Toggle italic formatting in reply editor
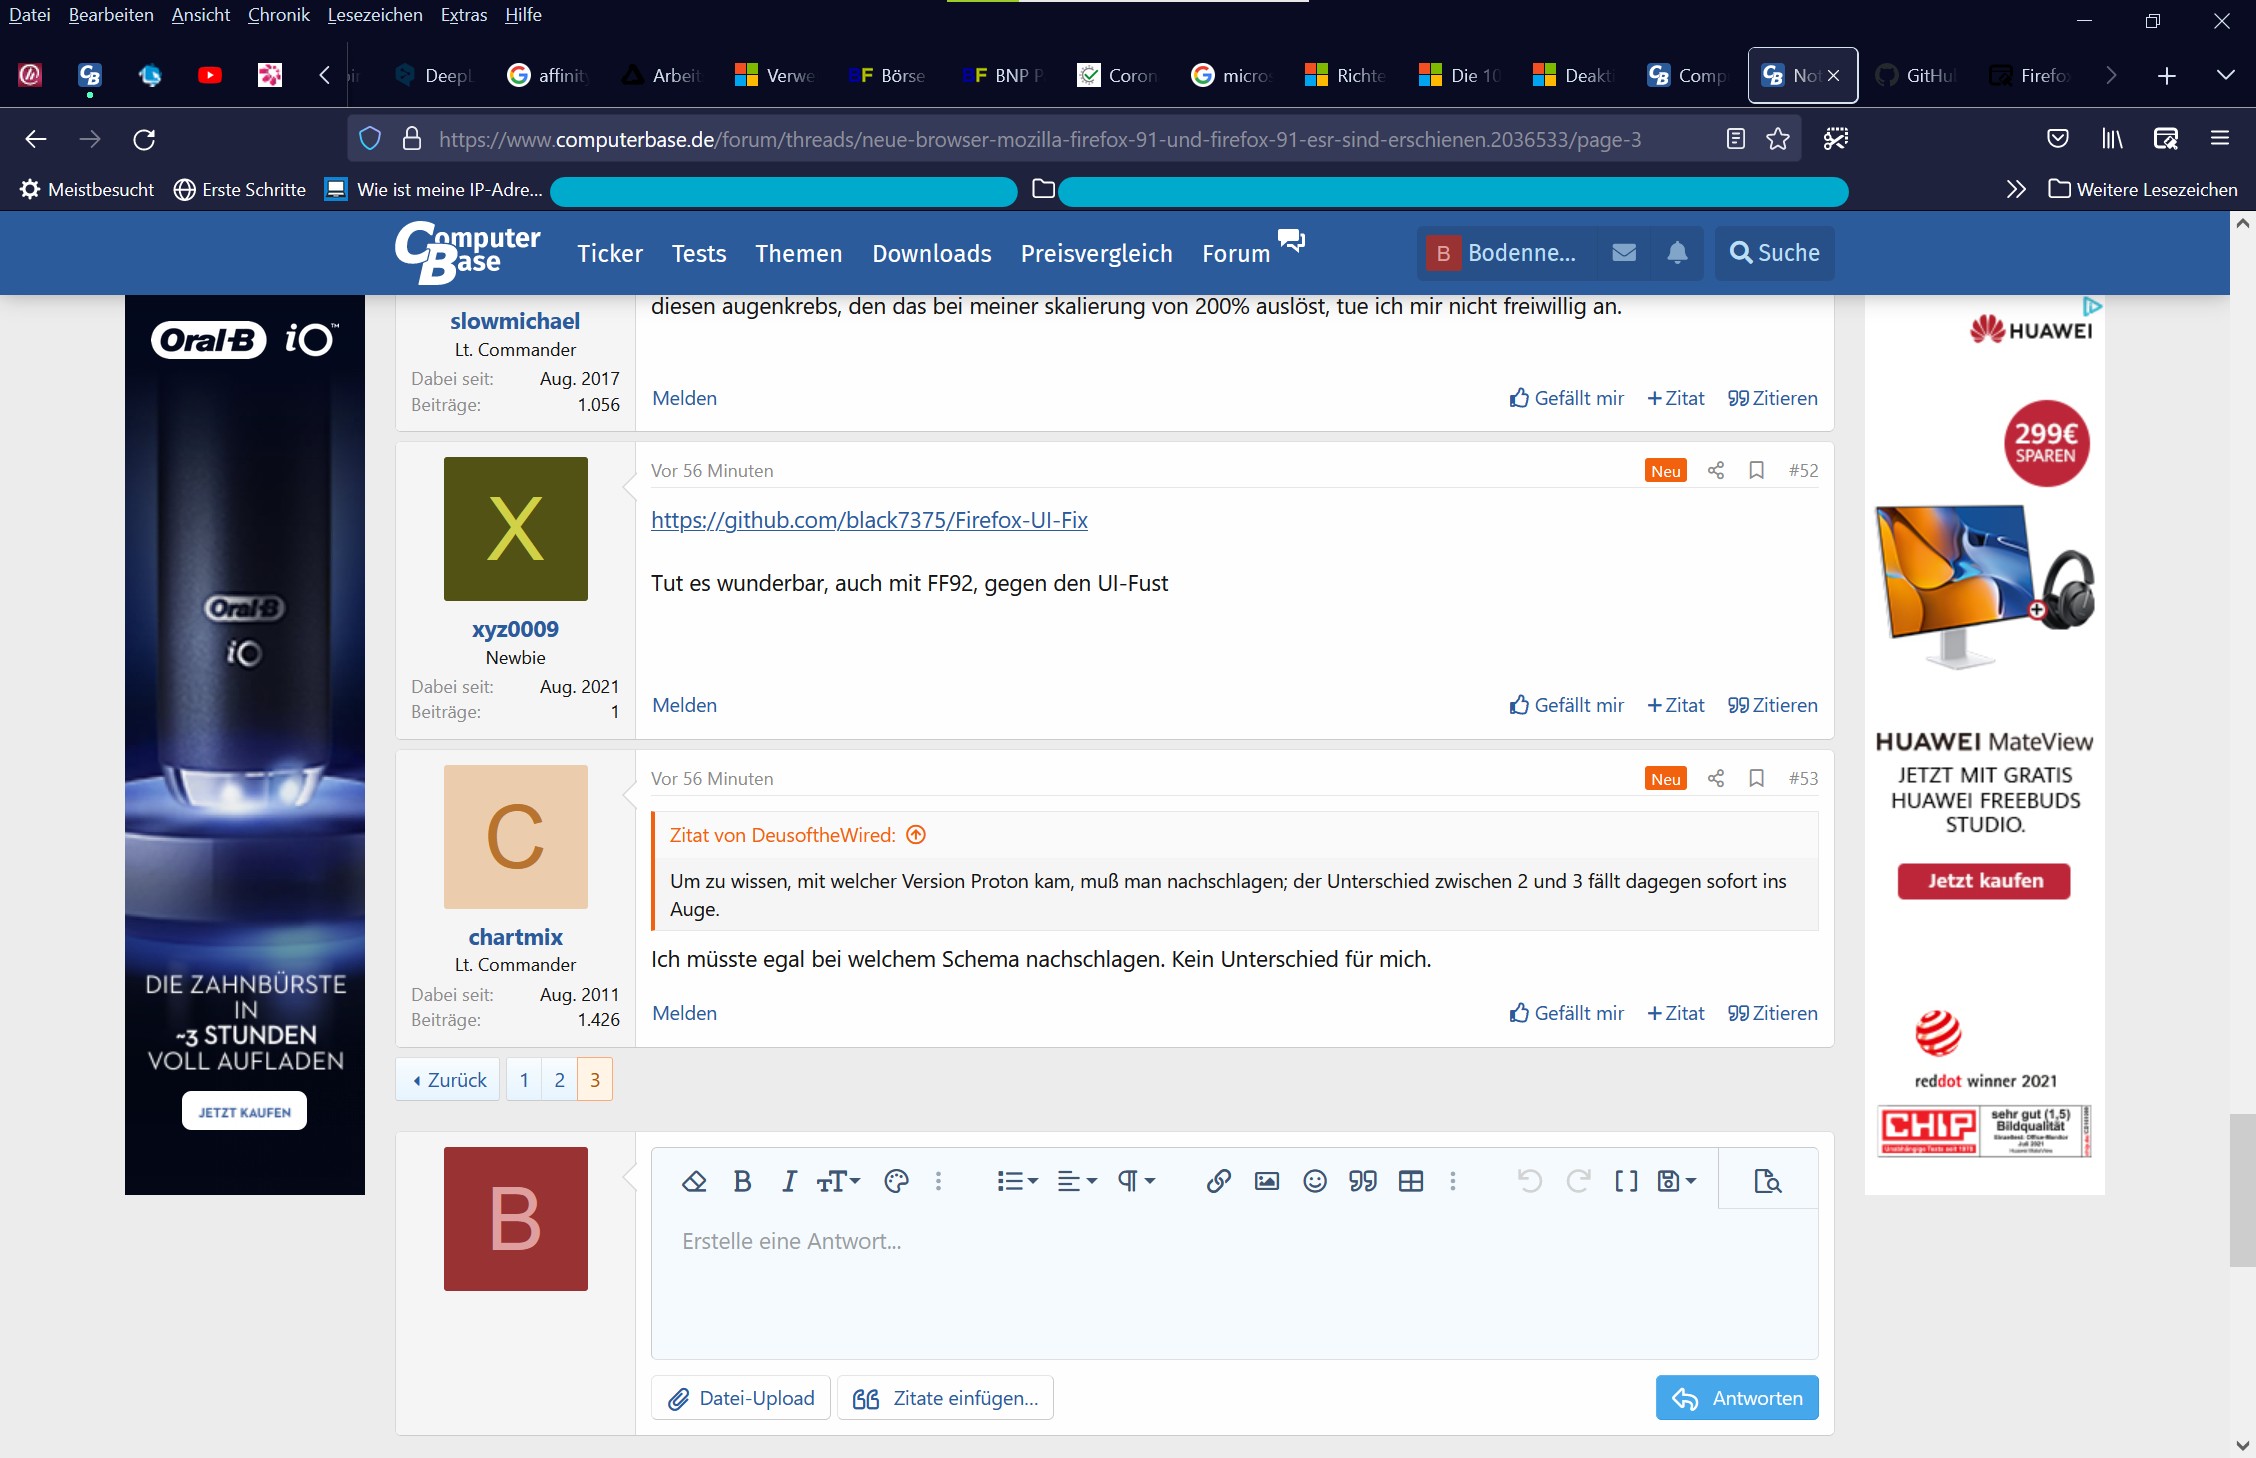This screenshot has height=1458, width=2256. click(x=789, y=1181)
